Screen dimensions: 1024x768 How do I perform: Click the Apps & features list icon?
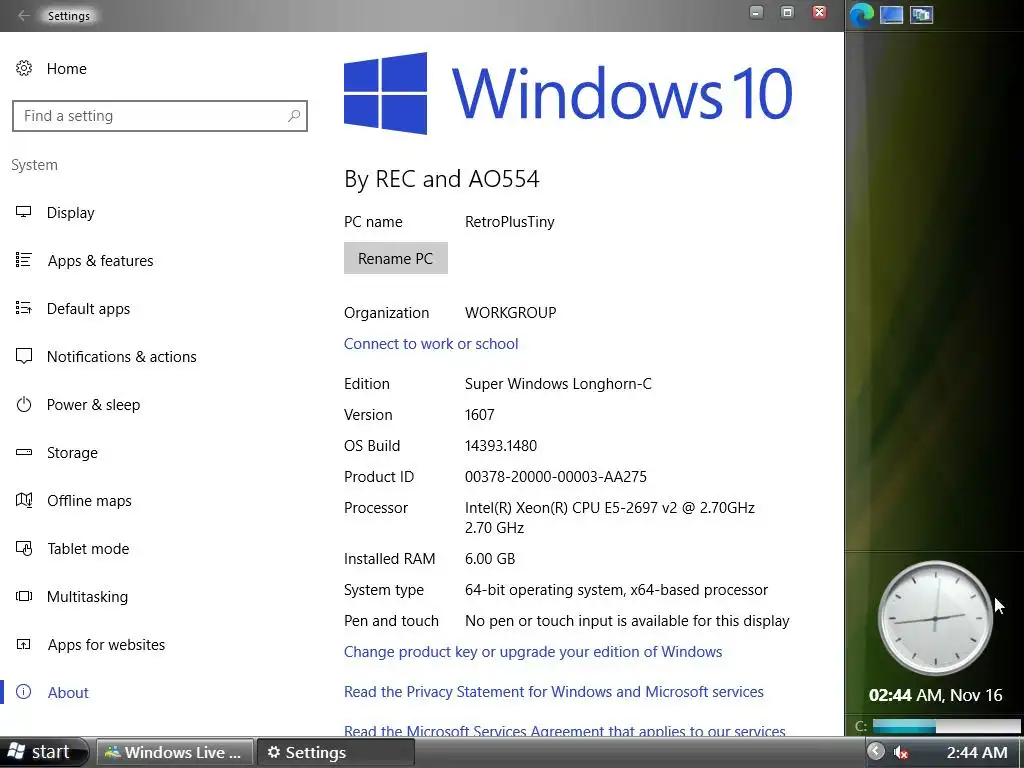tap(24, 260)
